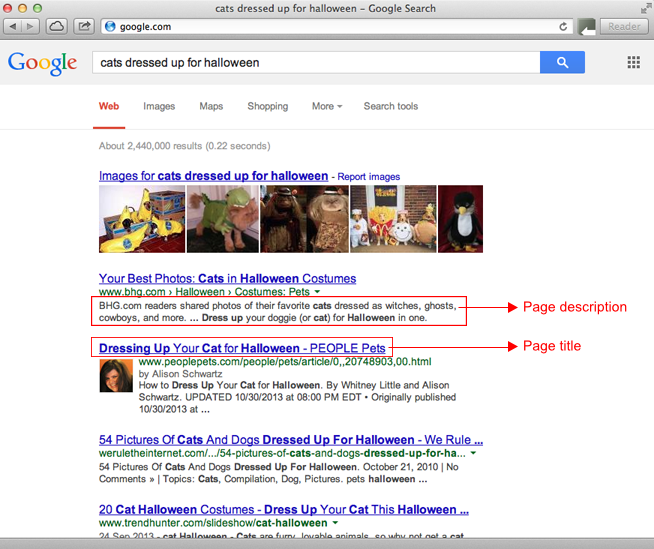
Task: Expand dropdown arrow next to trendhunter URL
Action: coord(335,523)
